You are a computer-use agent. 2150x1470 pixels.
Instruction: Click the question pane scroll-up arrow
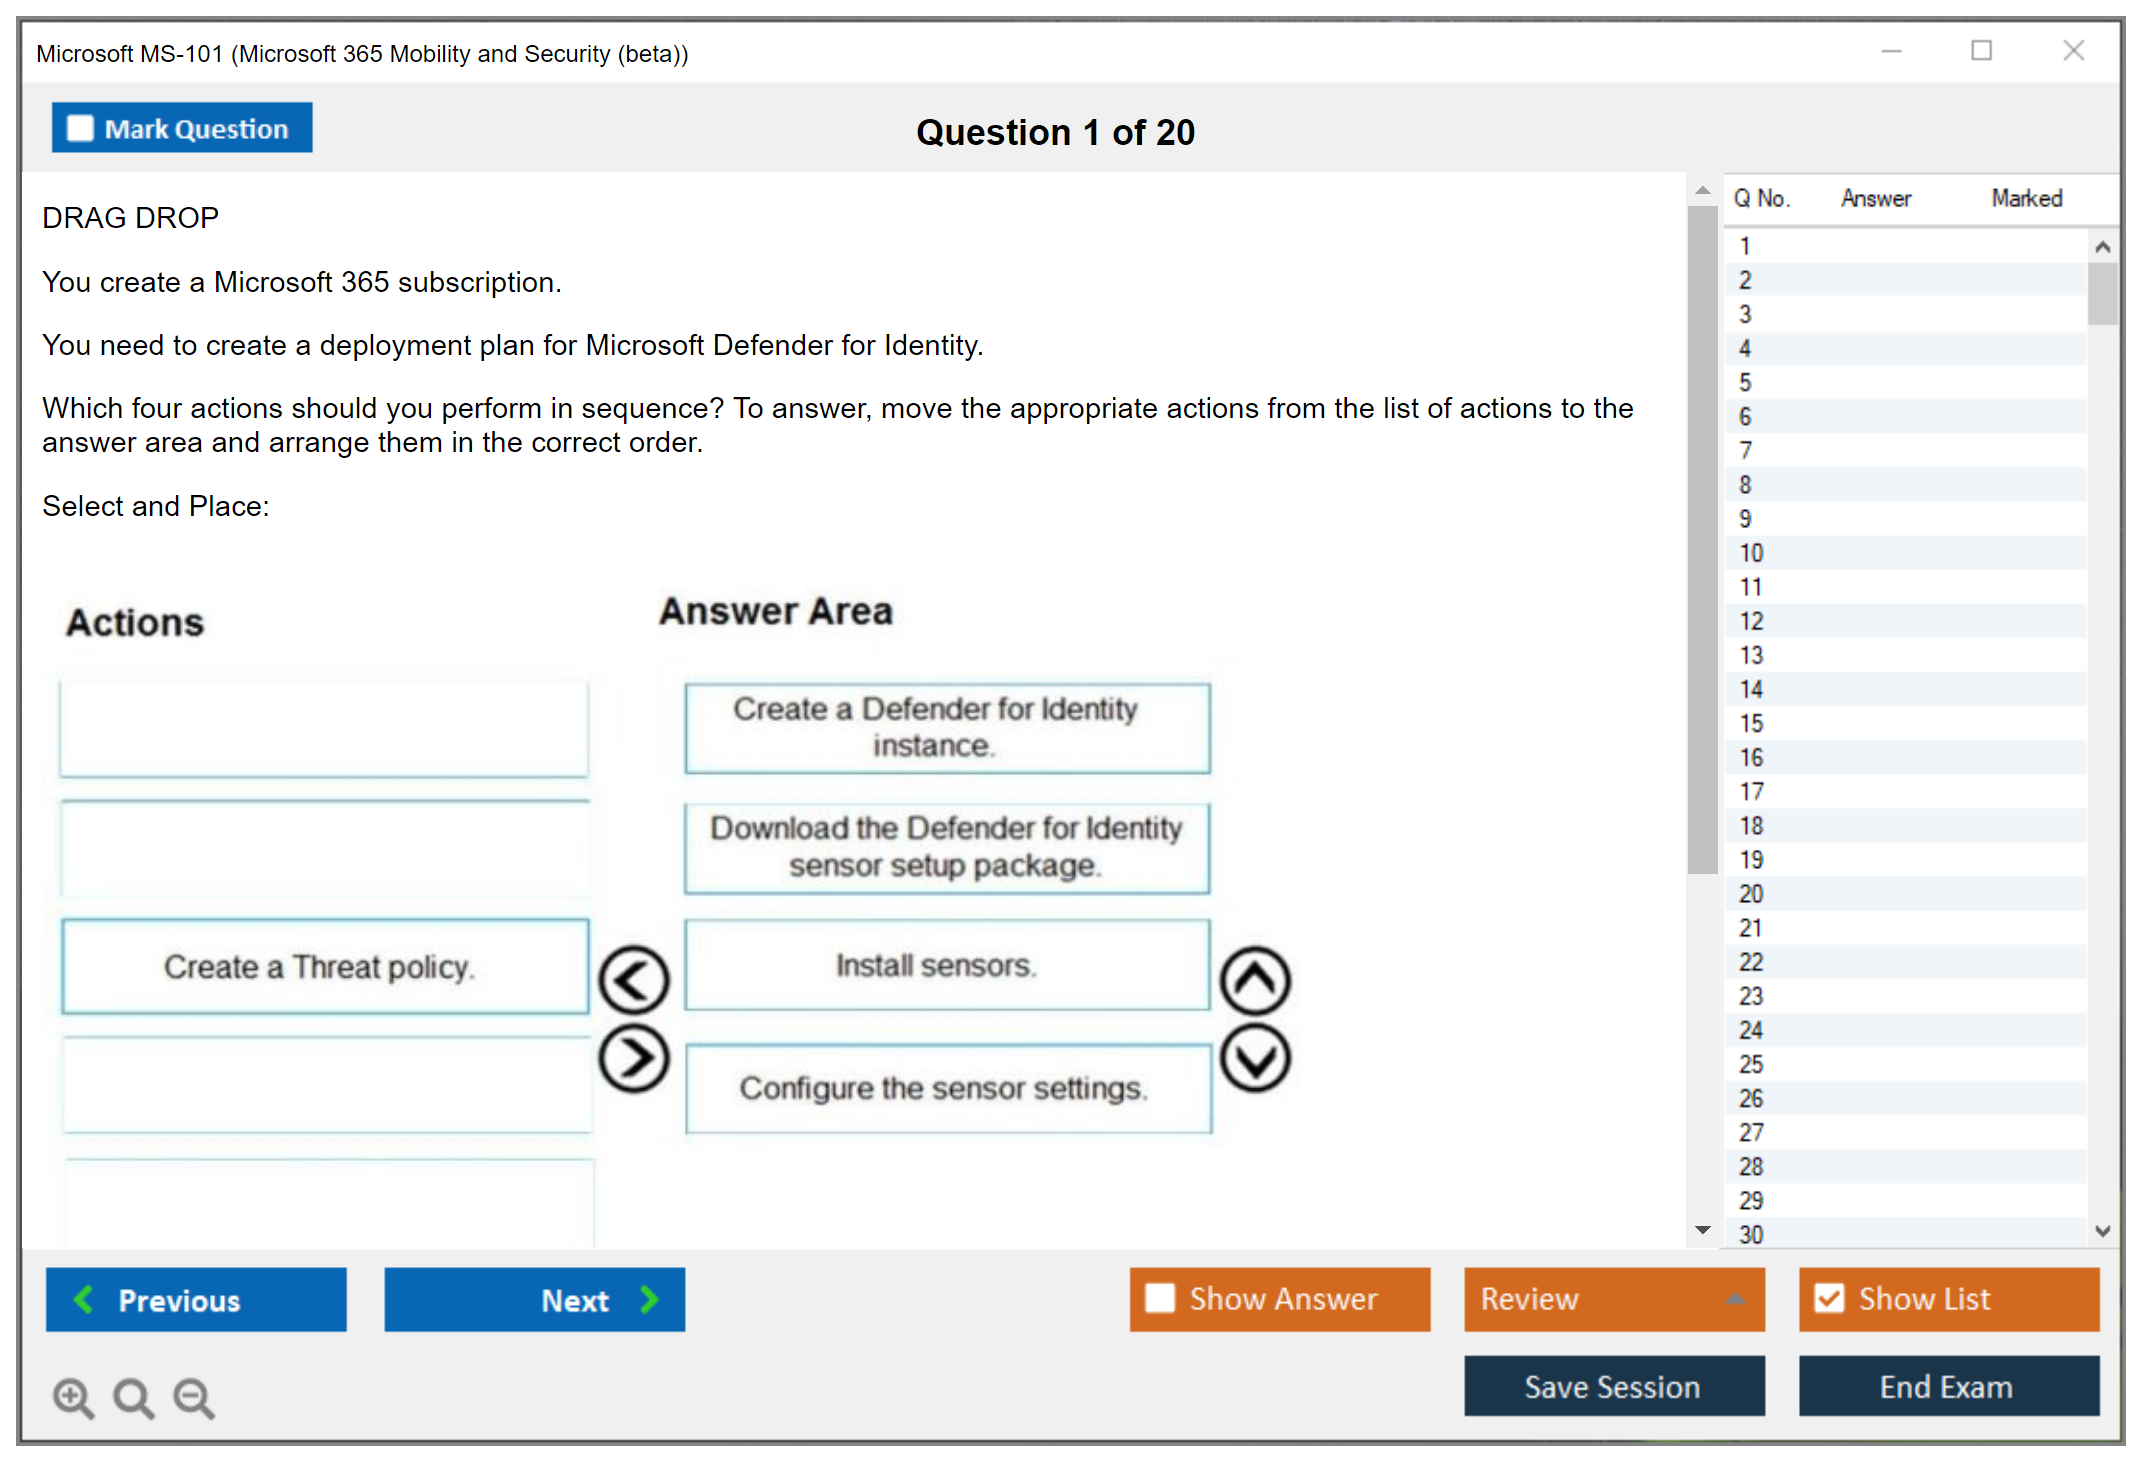(x=1702, y=190)
